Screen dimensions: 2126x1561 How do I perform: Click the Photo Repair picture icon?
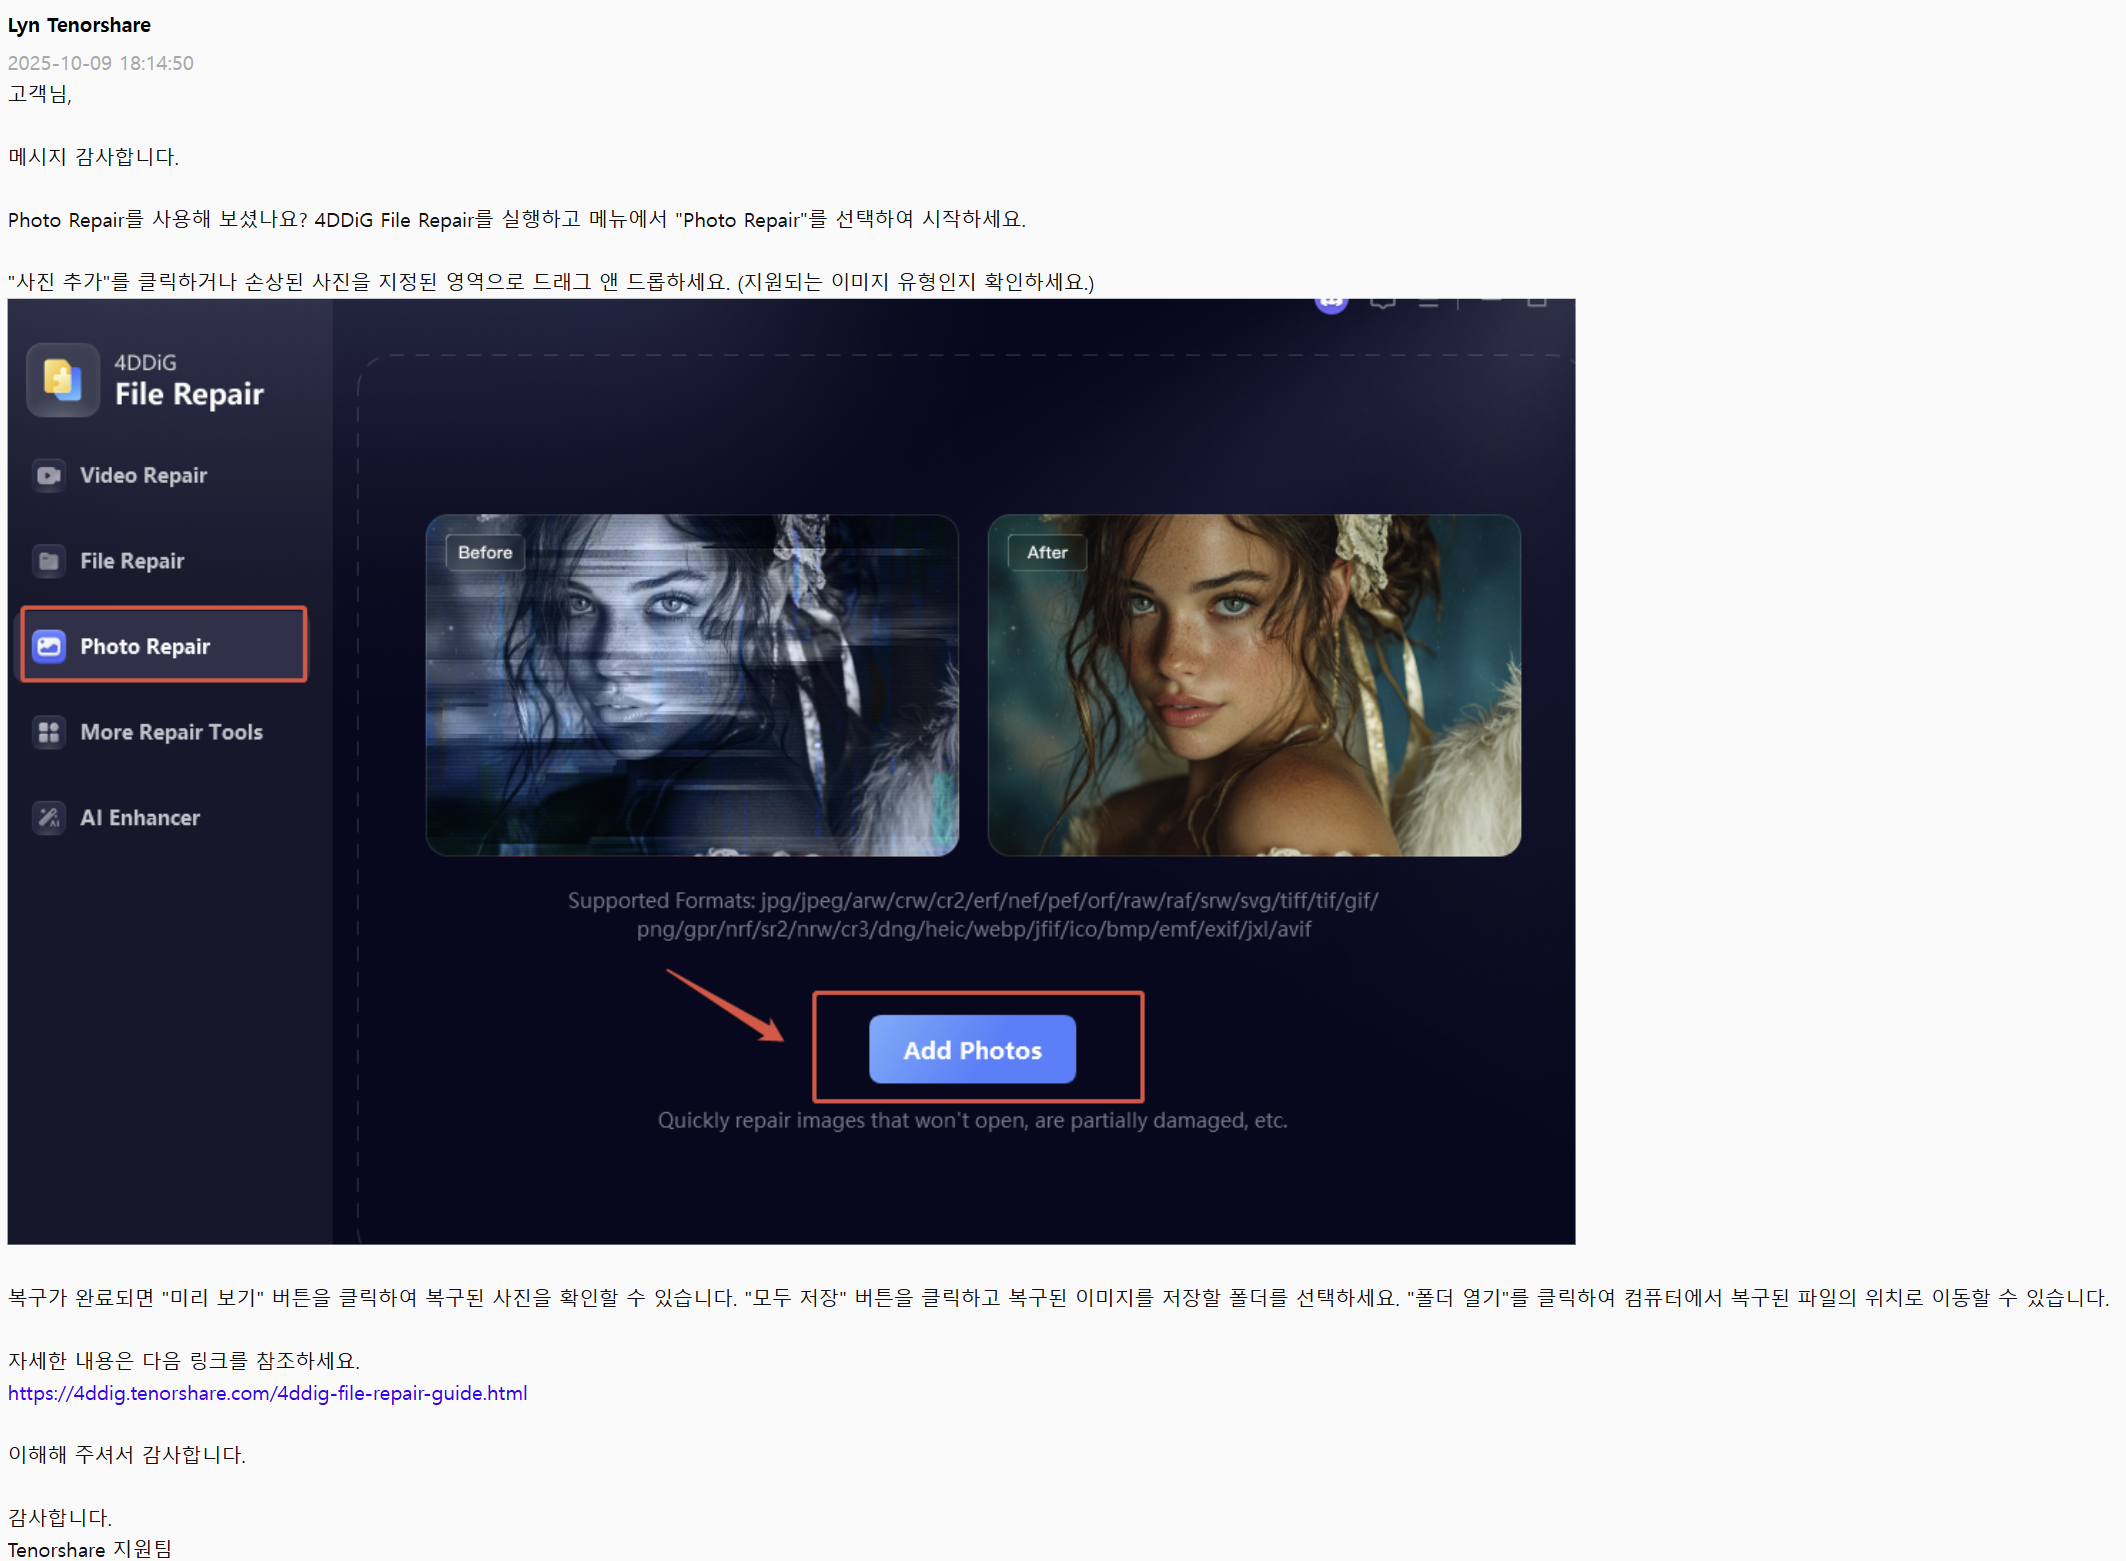(49, 646)
